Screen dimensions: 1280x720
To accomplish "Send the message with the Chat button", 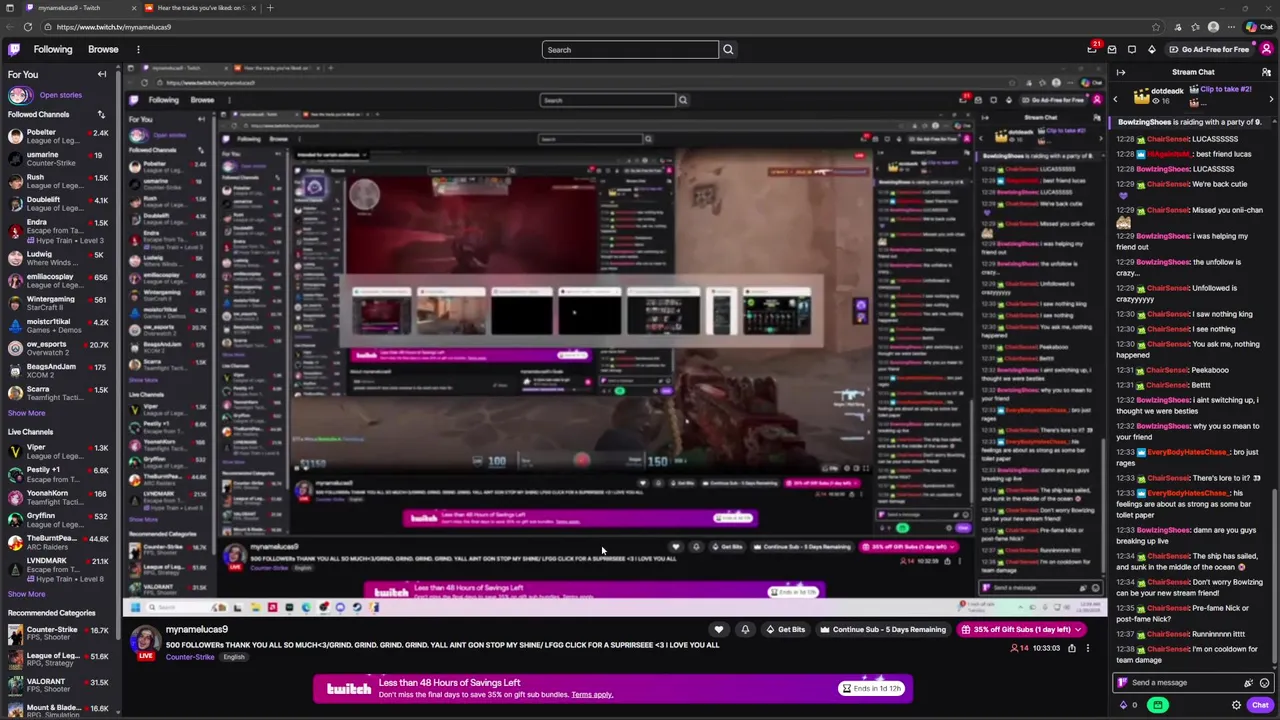I will pyautogui.click(x=1260, y=705).
